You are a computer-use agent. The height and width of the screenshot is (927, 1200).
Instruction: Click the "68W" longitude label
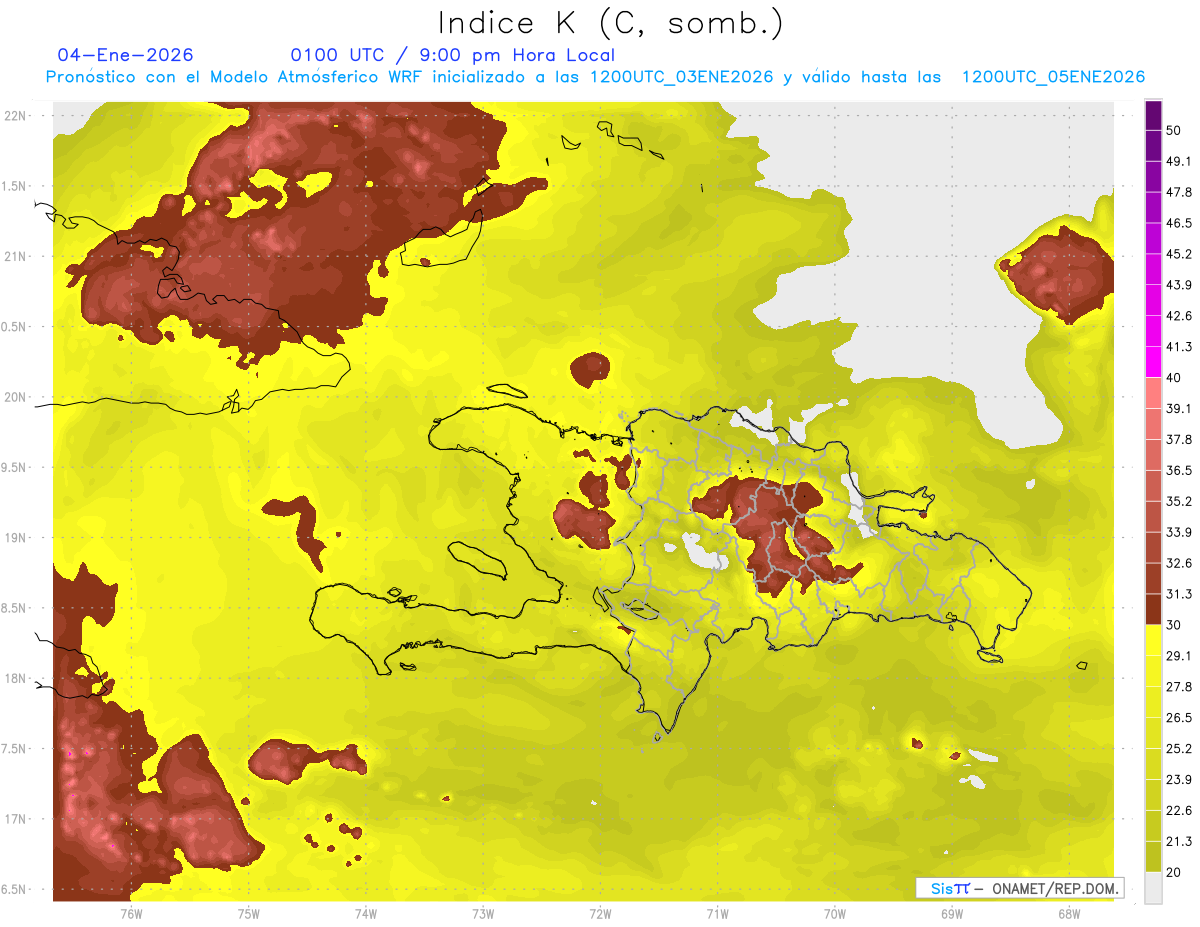1069,914
